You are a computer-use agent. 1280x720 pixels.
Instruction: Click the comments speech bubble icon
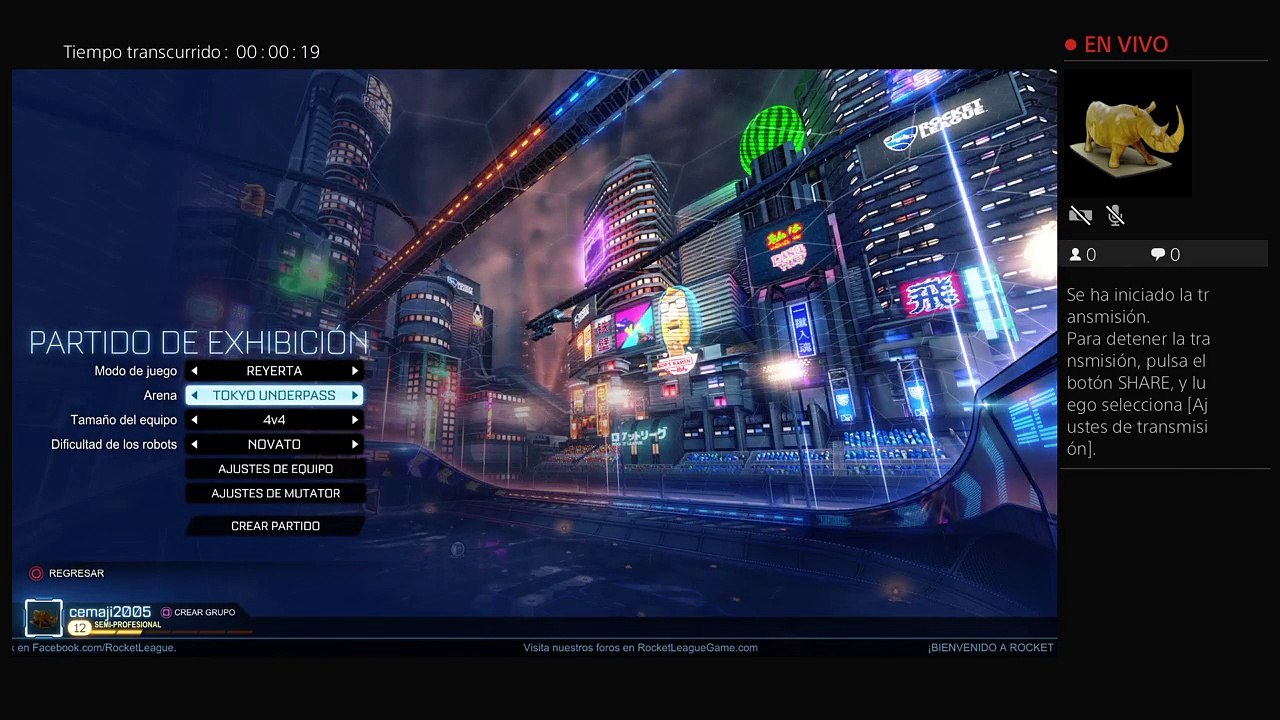pos(1158,255)
